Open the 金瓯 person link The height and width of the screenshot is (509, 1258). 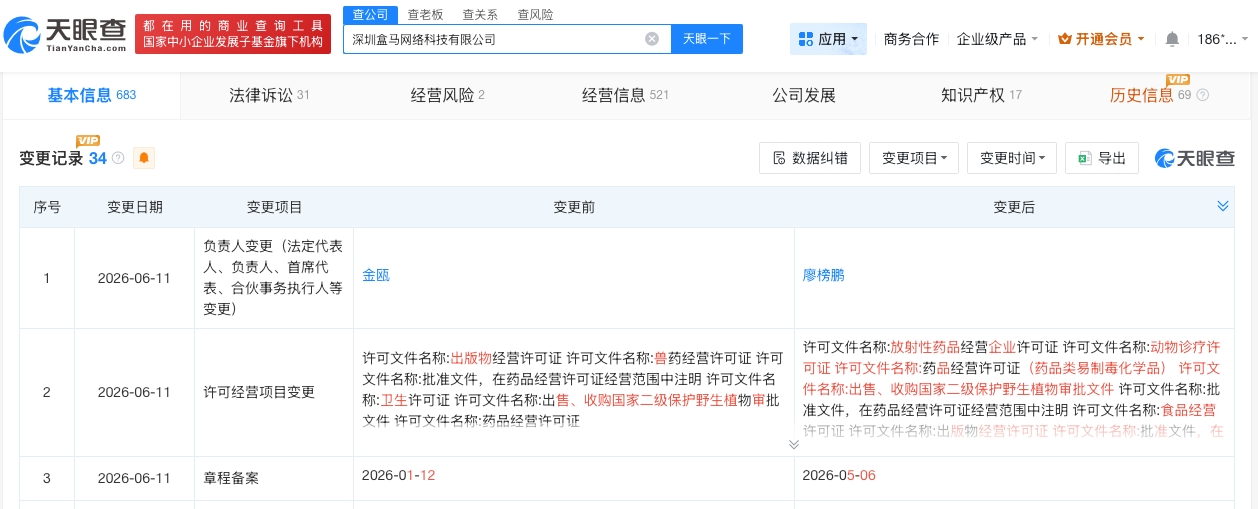[x=376, y=275]
